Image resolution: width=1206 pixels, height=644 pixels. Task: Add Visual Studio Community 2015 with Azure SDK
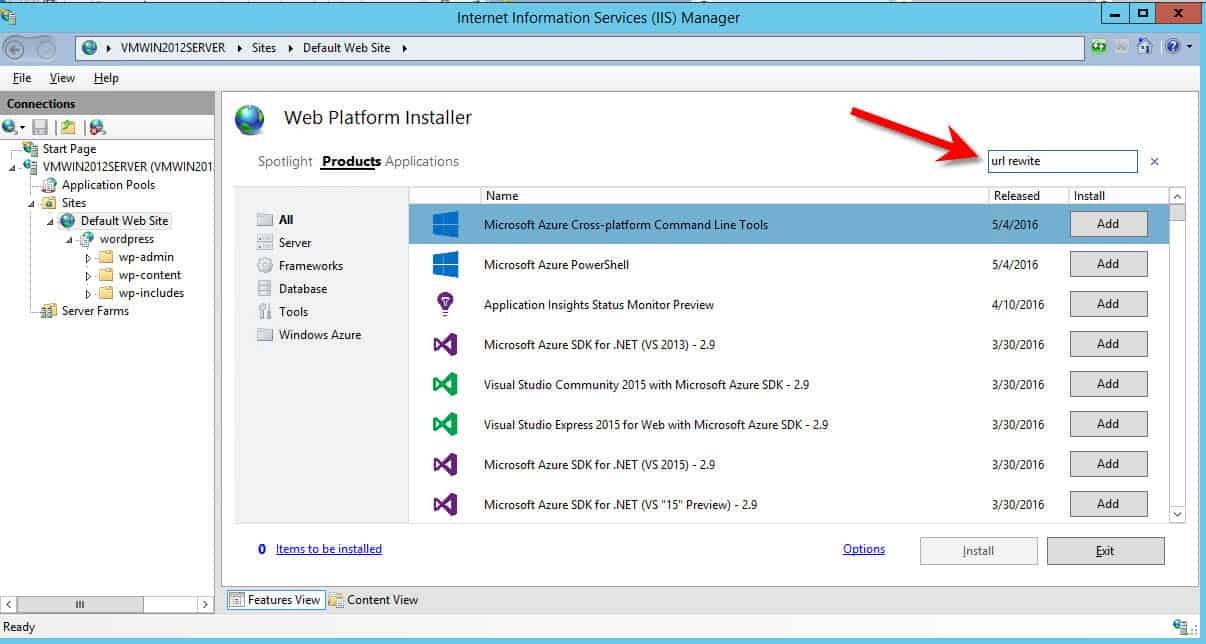1108,384
